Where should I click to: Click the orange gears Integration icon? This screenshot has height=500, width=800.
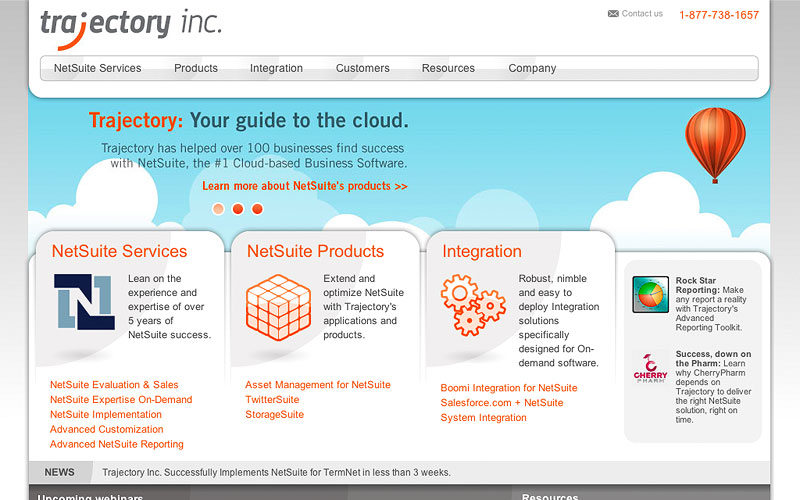click(473, 305)
